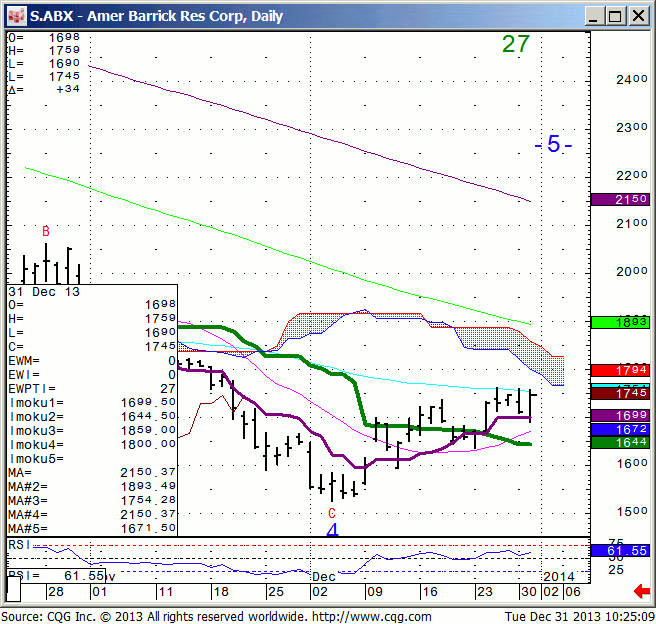Viewport: 656px width, 624px height.
Task: Click the 2014 year label on time axis
Action: pyautogui.click(x=560, y=577)
